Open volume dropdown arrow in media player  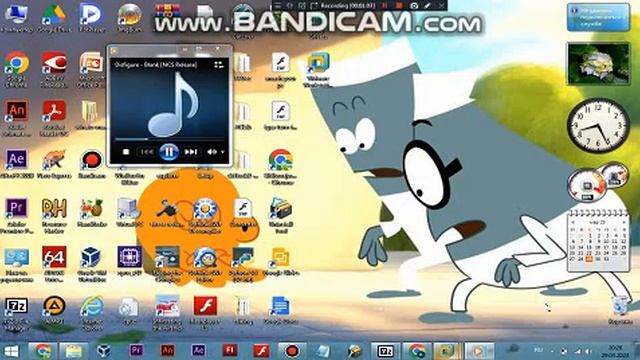pos(222,152)
